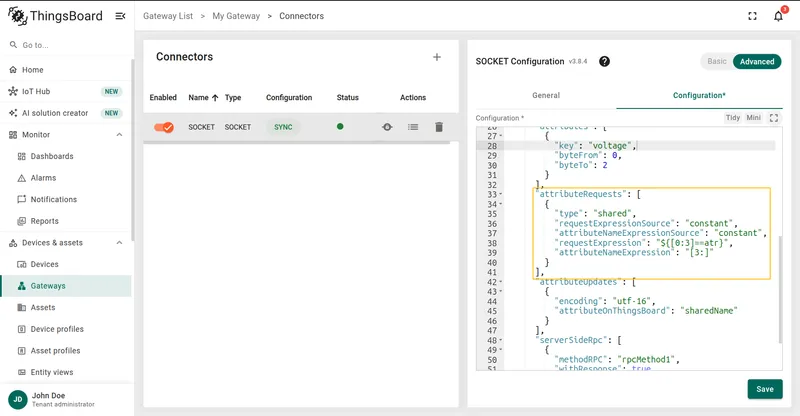Go to My Gateway breadcrumb
The height and width of the screenshot is (416, 800).
[x=236, y=16]
